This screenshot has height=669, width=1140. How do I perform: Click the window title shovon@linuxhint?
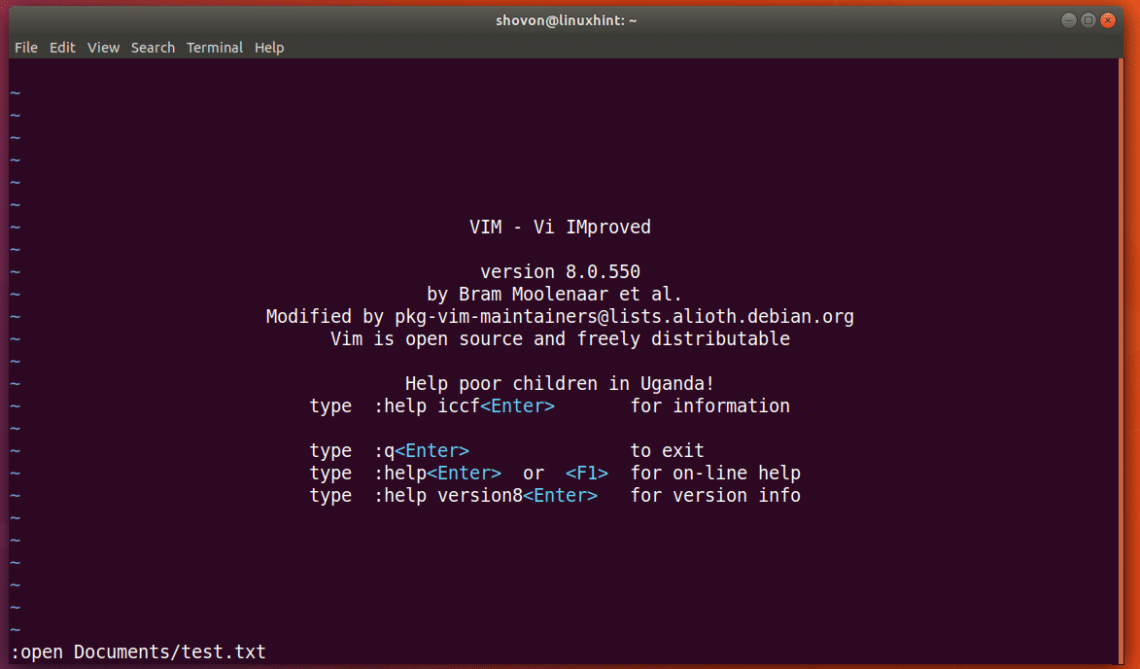[566, 20]
